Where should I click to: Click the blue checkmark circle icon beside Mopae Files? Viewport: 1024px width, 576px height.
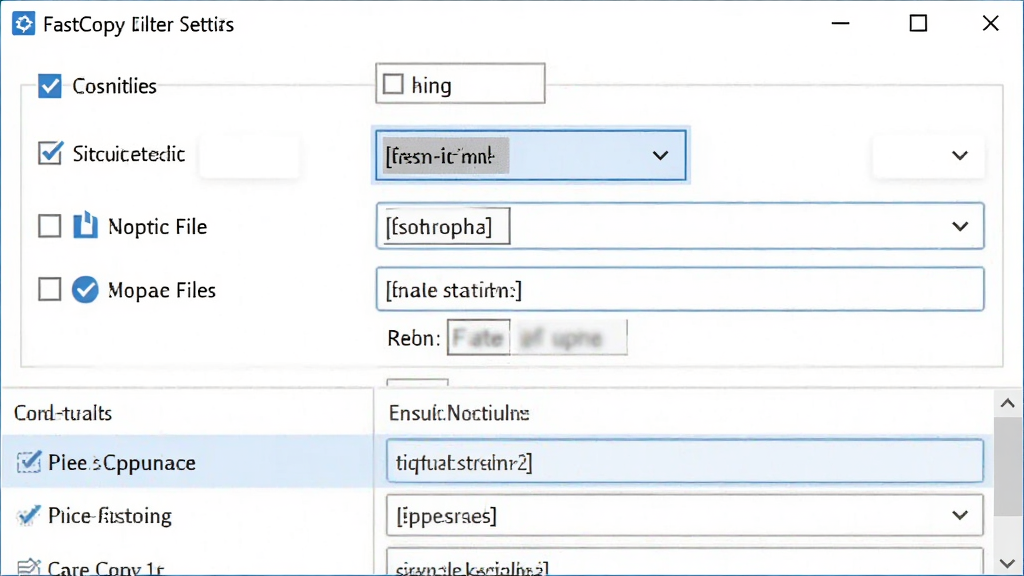[x=85, y=289]
